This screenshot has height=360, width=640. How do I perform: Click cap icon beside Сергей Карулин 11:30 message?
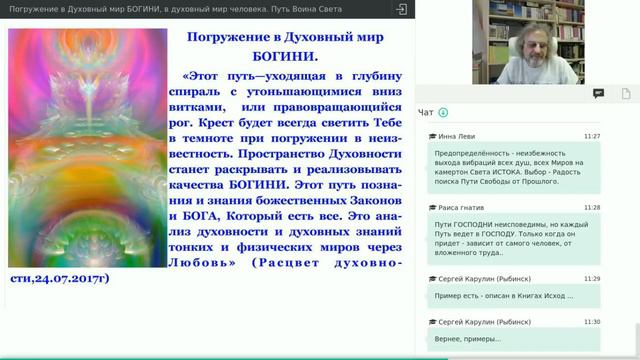432,322
